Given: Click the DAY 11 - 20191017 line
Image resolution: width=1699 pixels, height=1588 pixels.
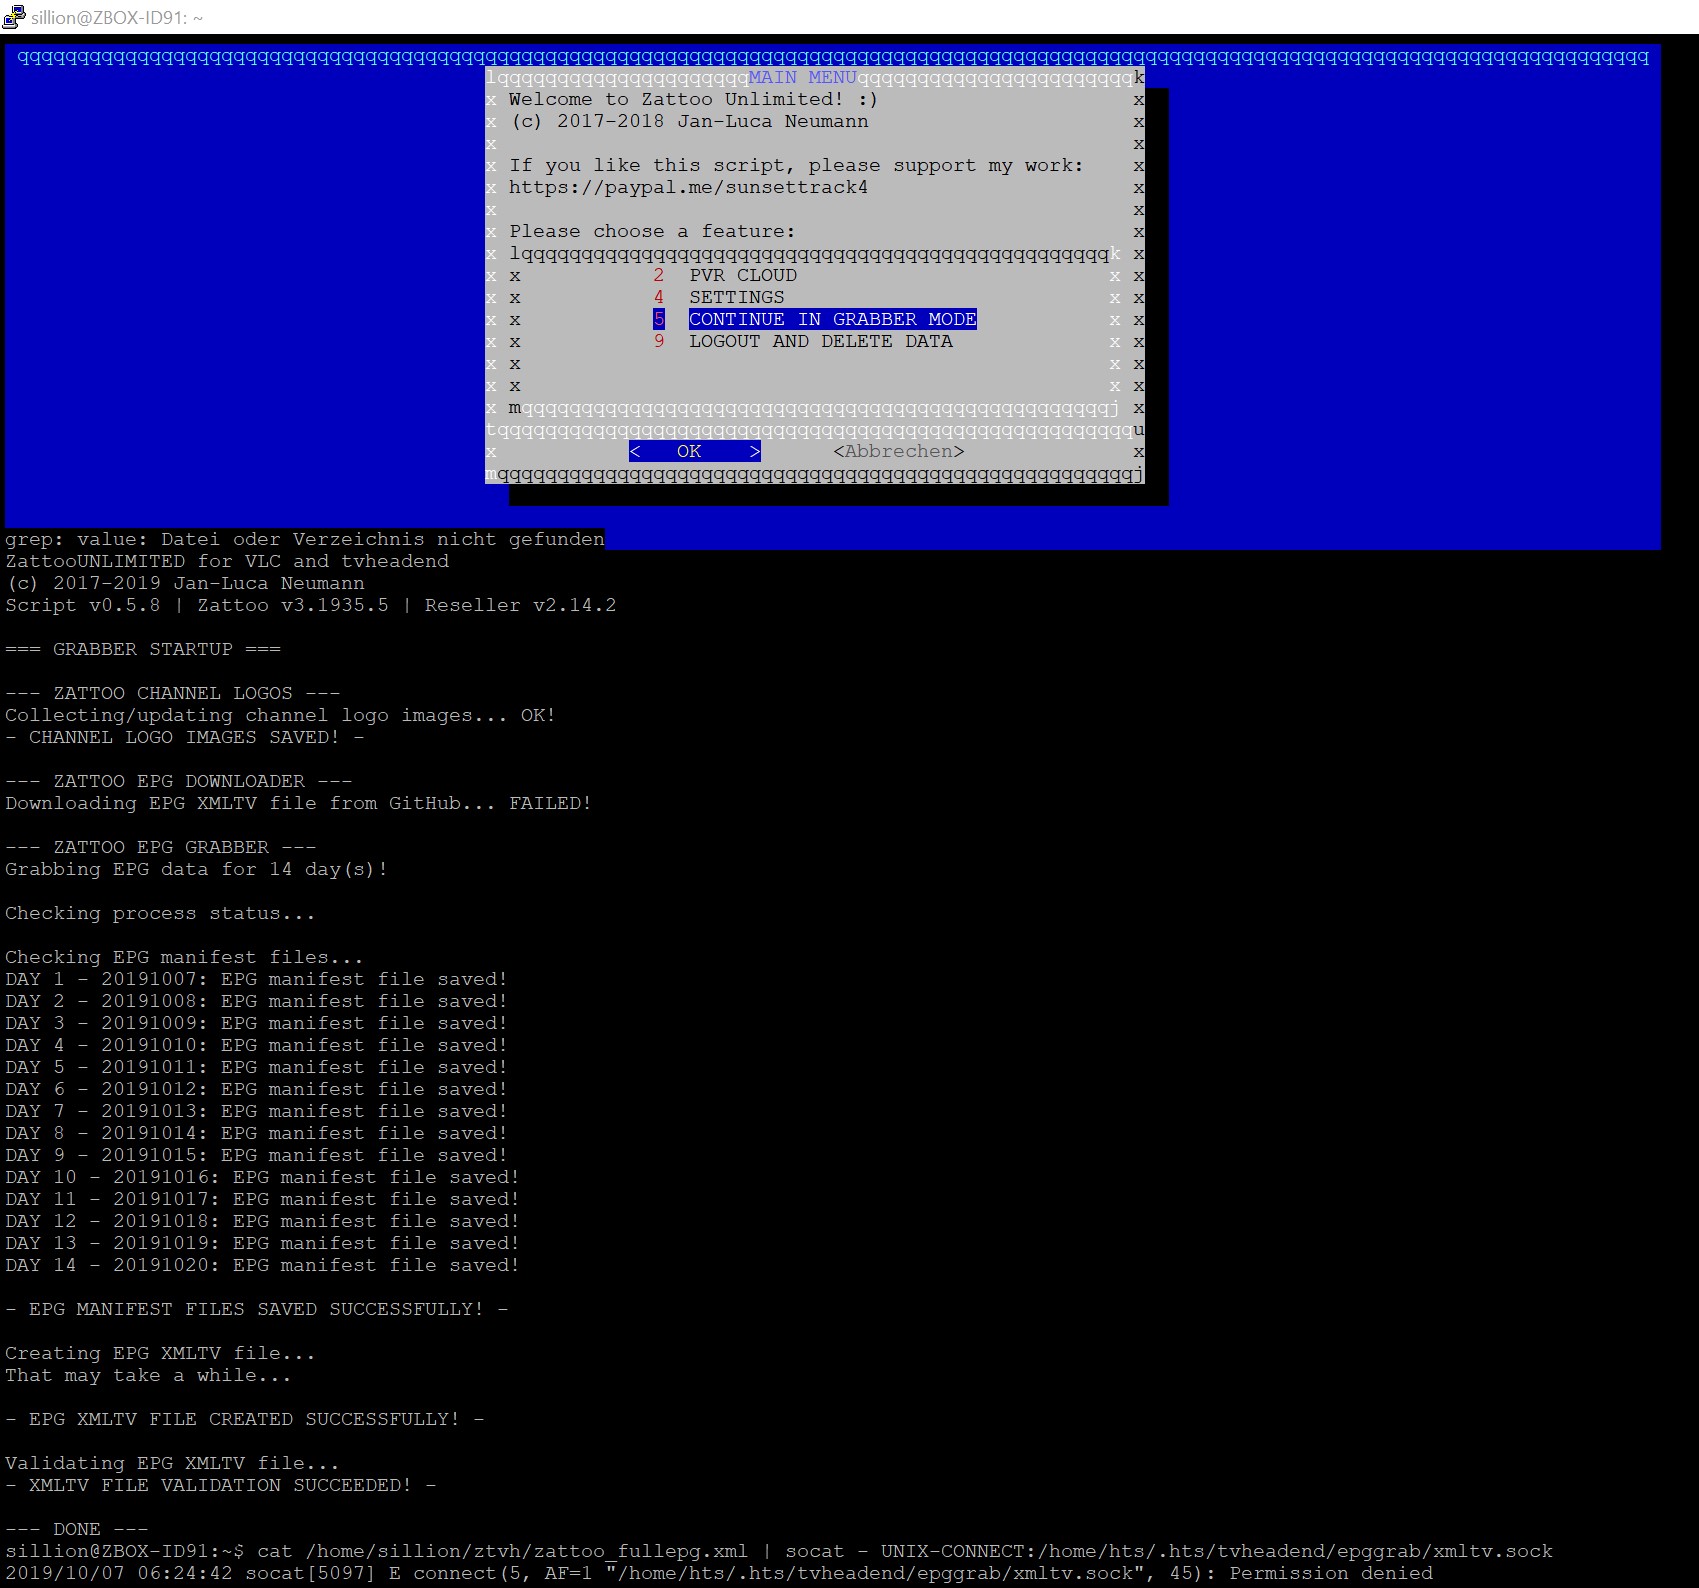Looking at the screenshot, I should pos(262,1200).
